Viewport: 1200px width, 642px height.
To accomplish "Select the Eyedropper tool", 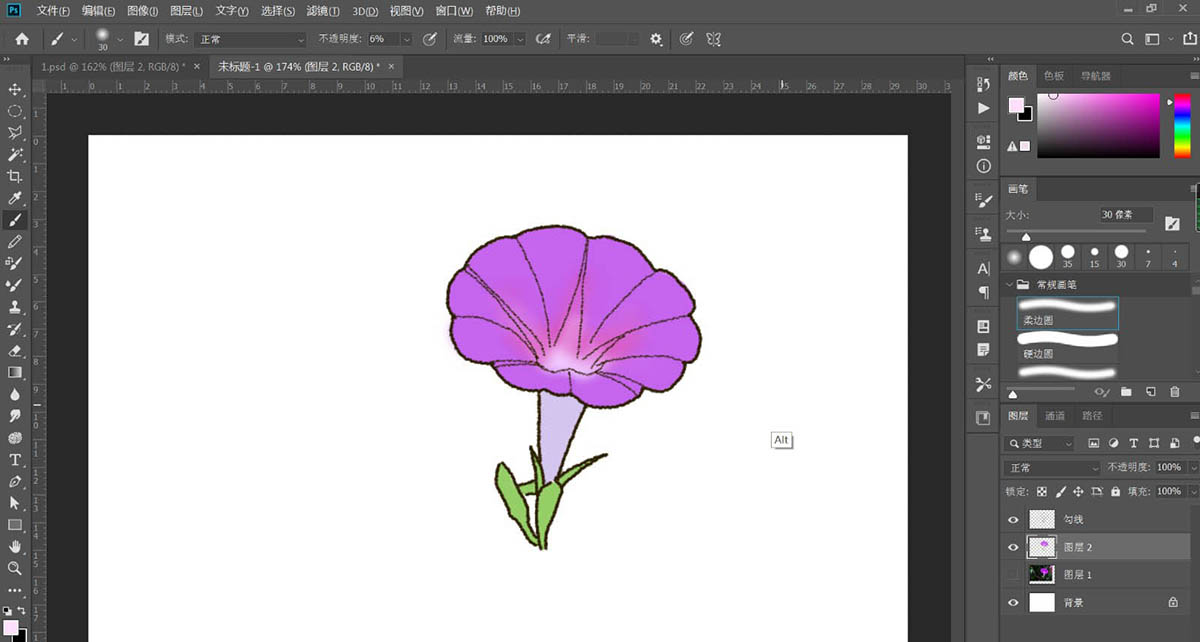I will click(15, 198).
